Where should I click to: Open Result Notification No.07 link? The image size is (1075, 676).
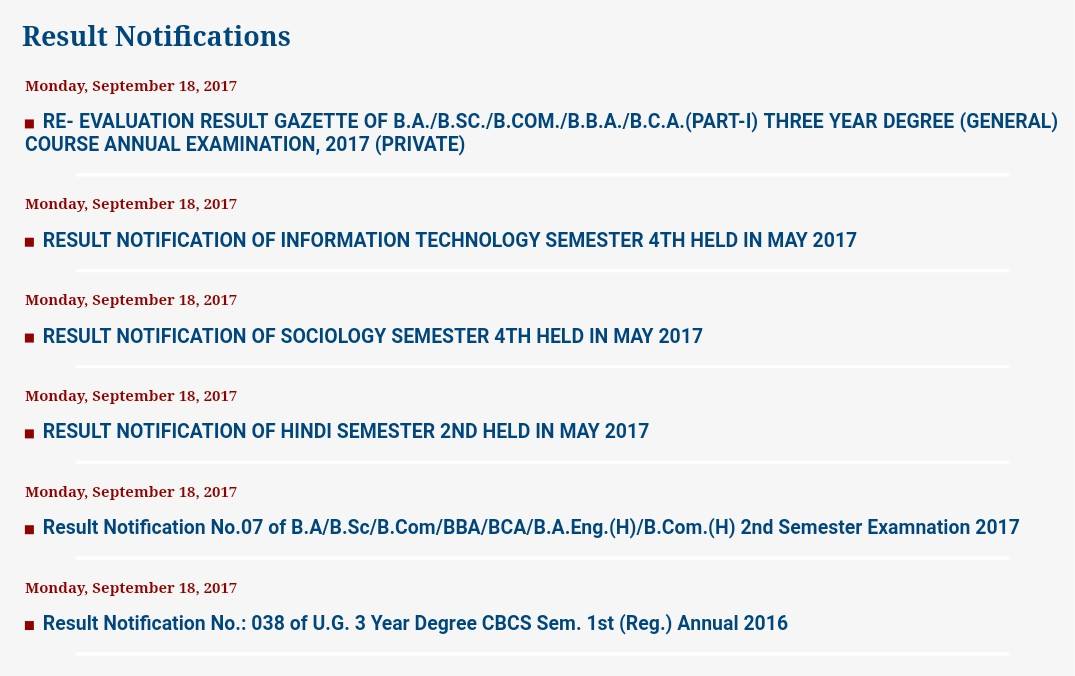[531, 527]
